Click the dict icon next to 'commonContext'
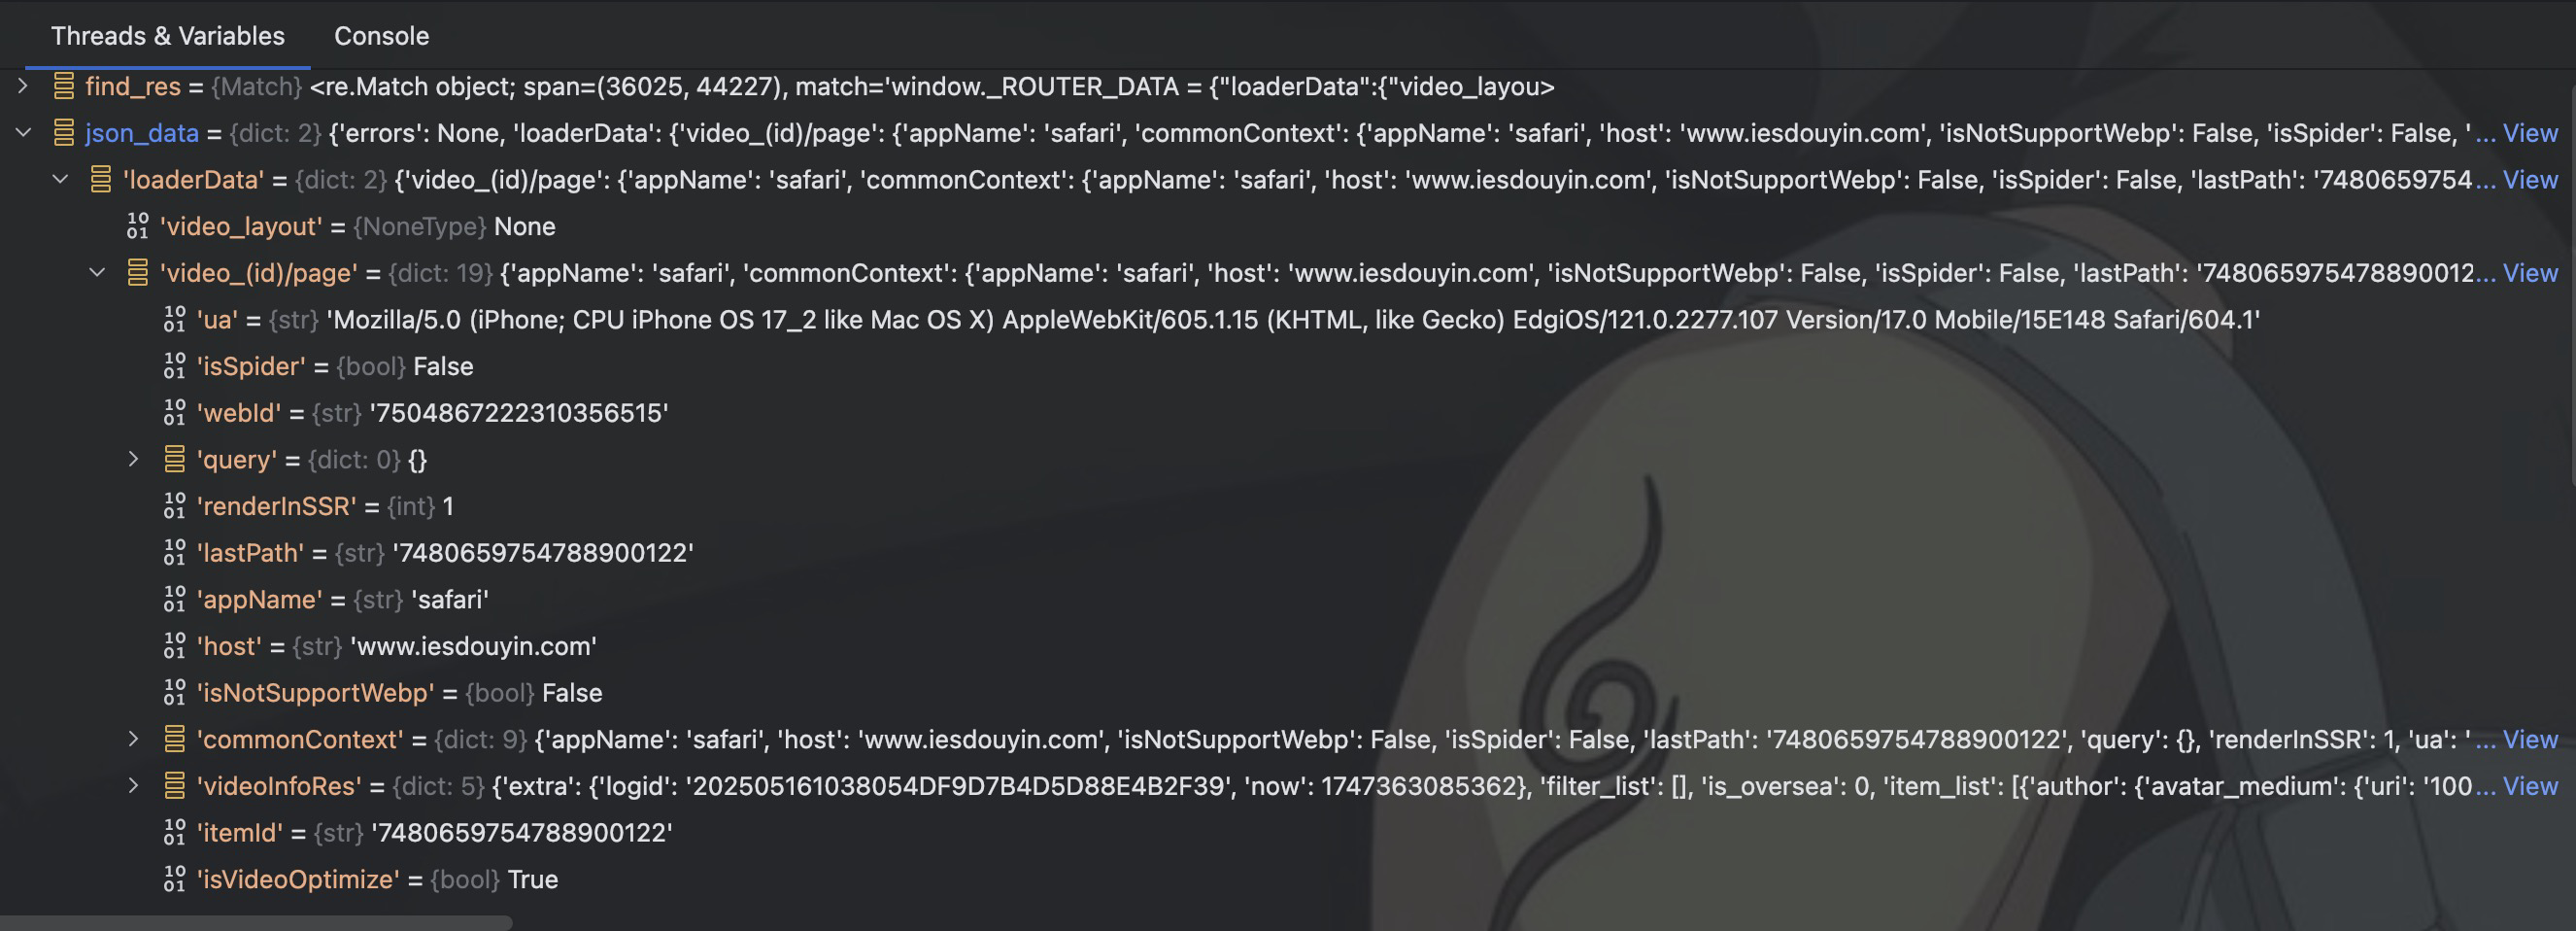 pyautogui.click(x=174, y=739)
